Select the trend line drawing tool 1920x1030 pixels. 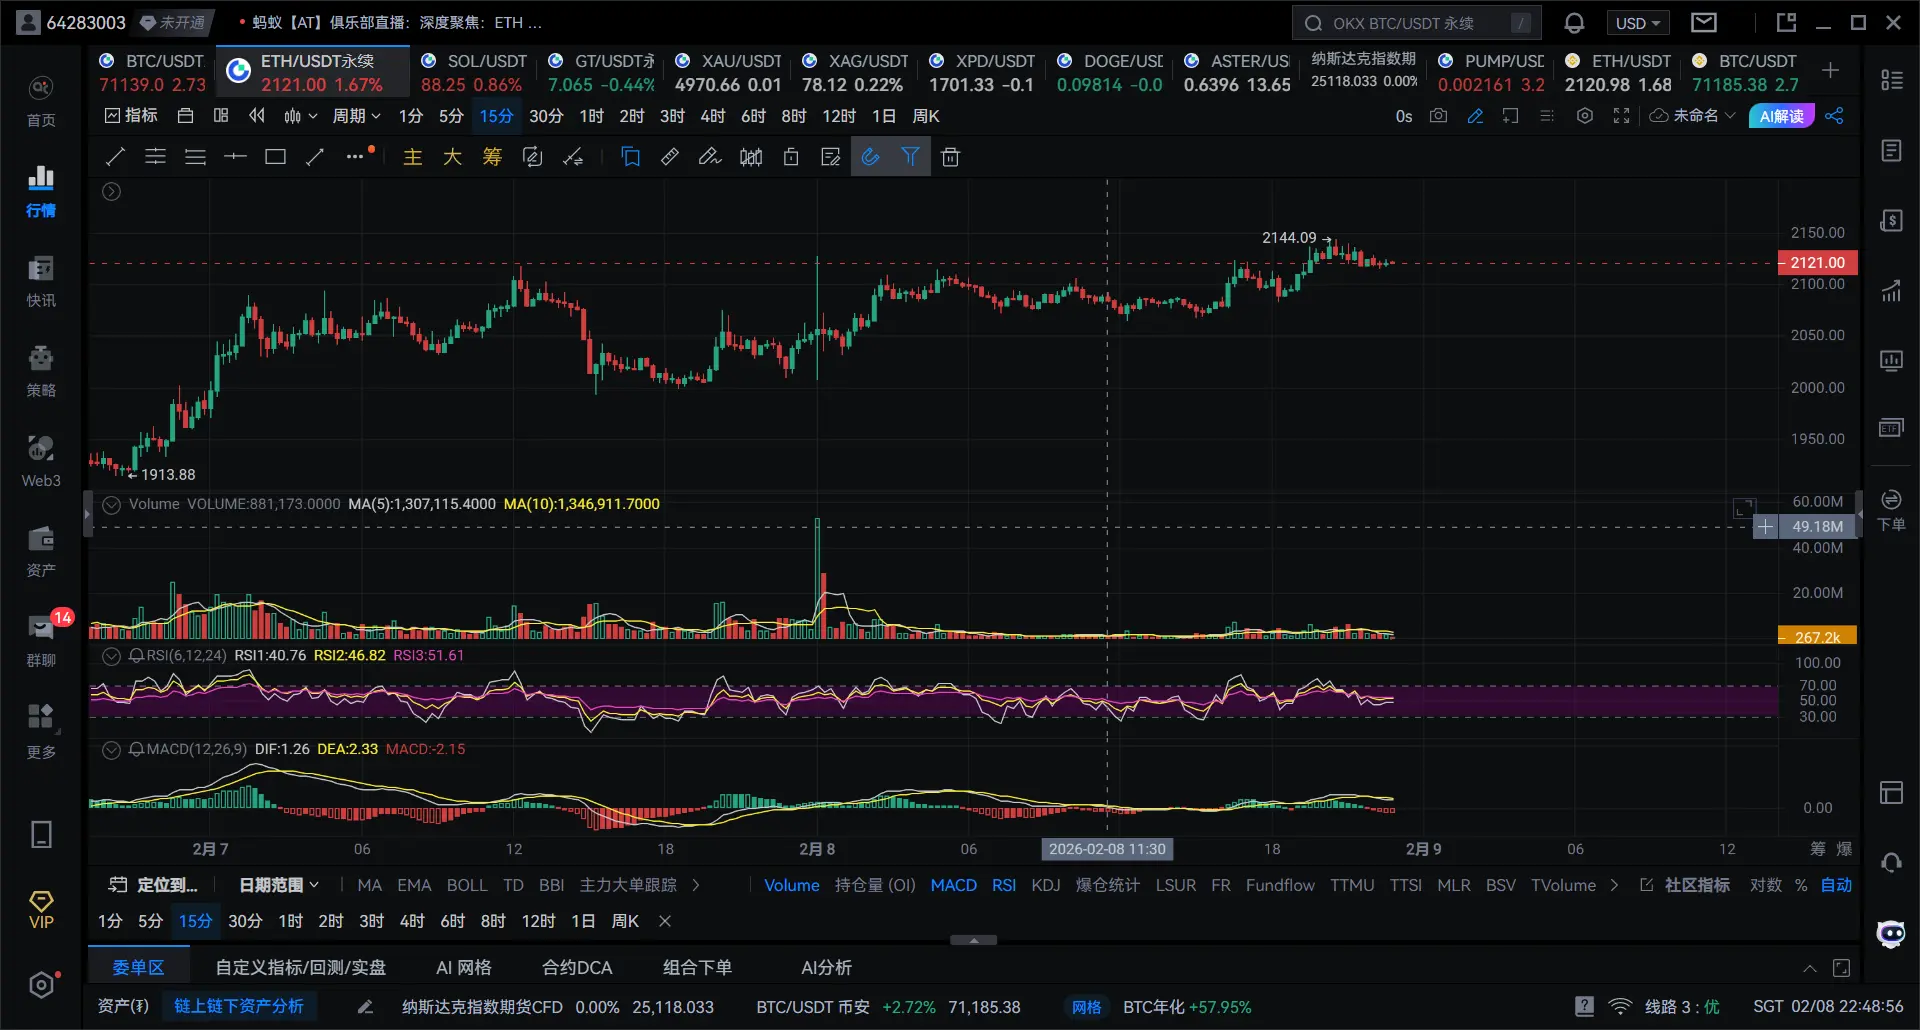[115, 157]
